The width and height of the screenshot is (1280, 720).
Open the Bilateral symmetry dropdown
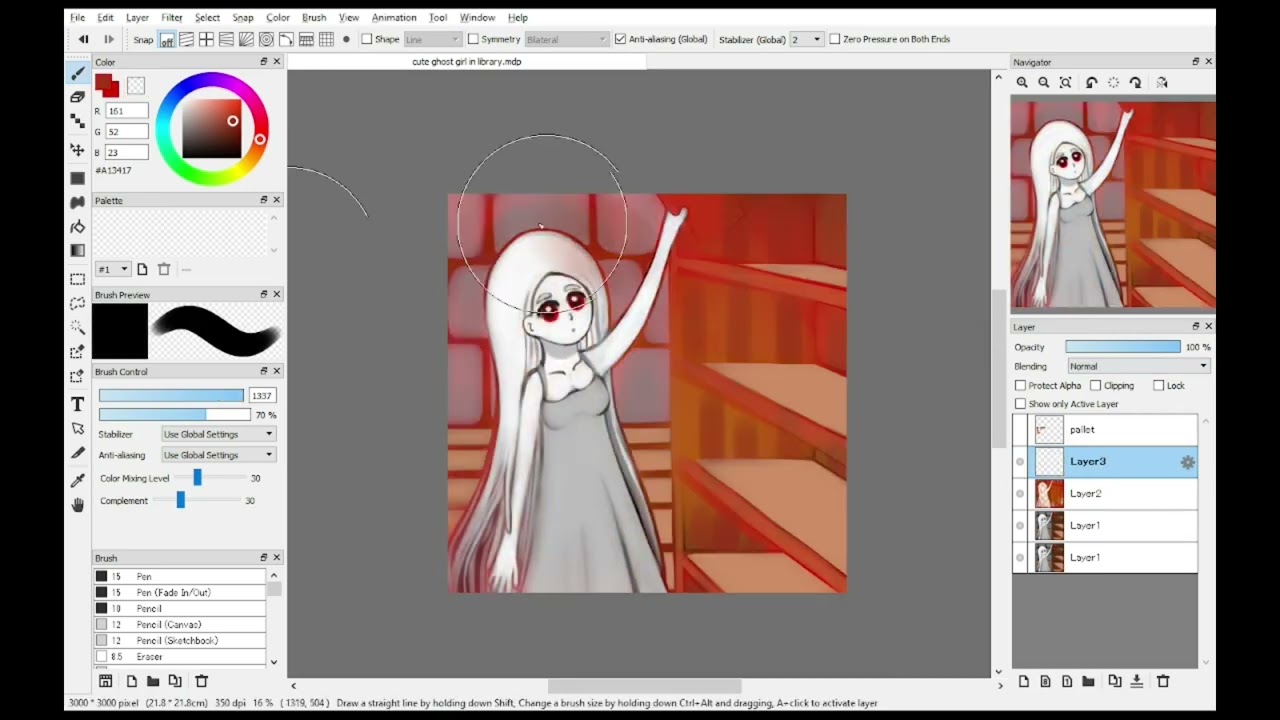[566, 39]
